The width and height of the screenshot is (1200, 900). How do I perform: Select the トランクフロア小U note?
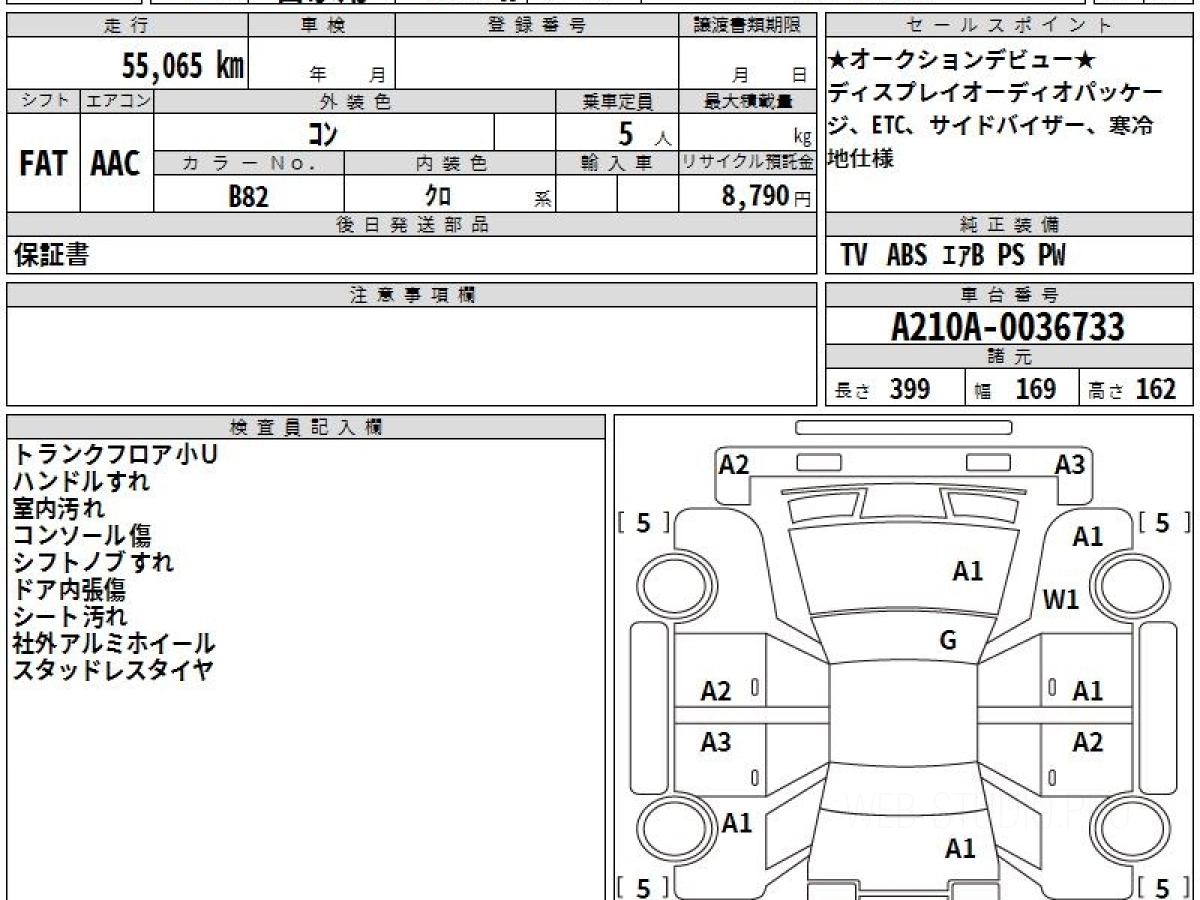(x=115, y=455)
